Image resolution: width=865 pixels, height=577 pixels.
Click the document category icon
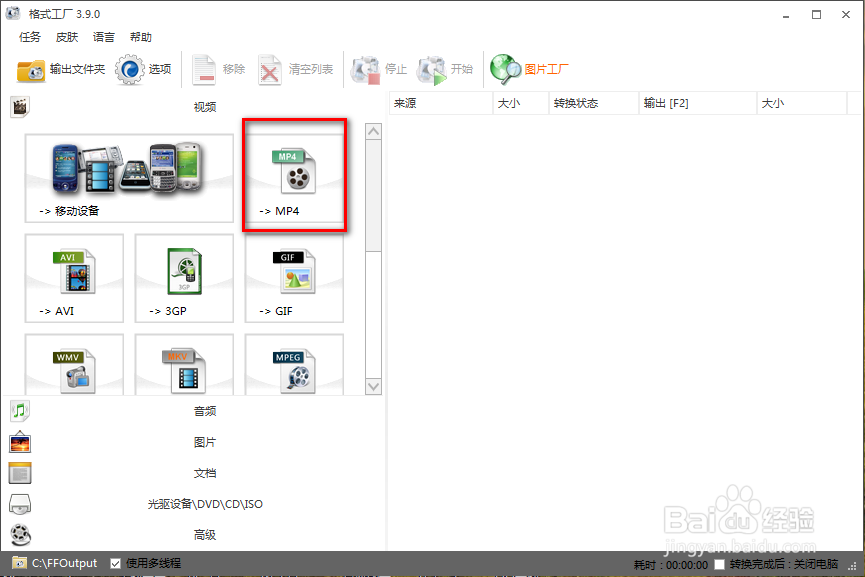coord(20,473)
